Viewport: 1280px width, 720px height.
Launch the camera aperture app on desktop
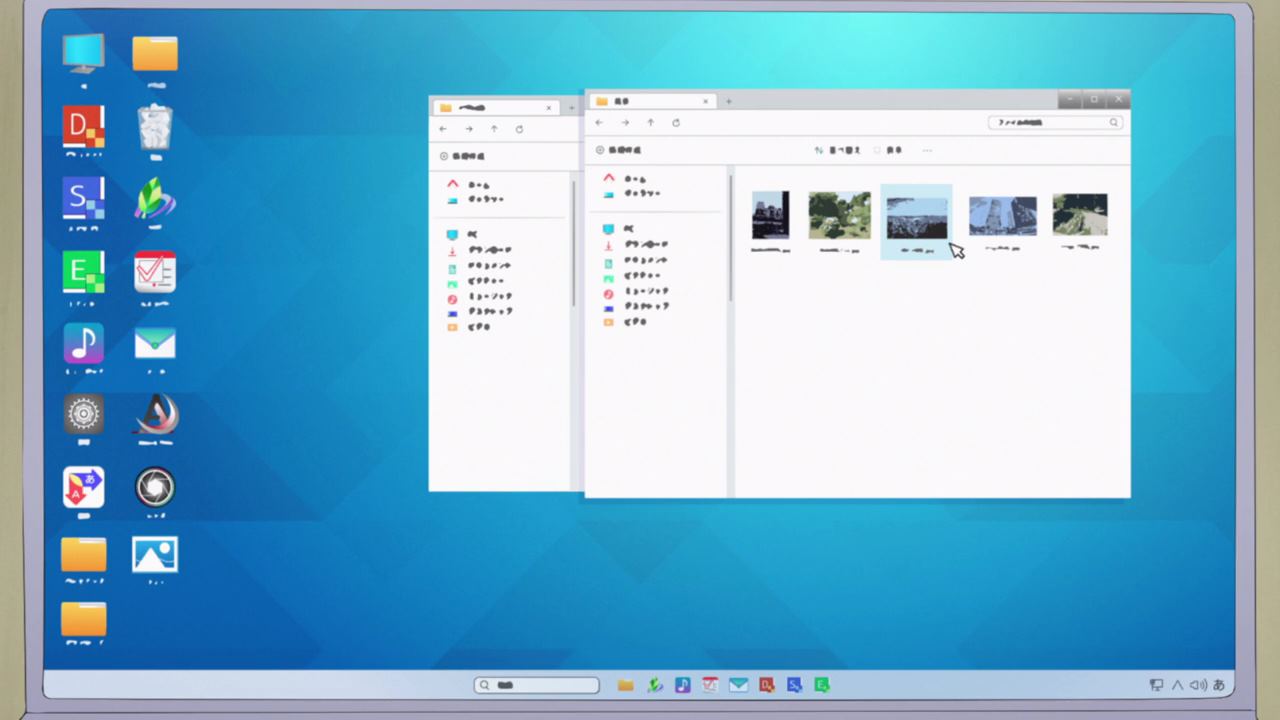pyautogui.click(x=155, y=487)
